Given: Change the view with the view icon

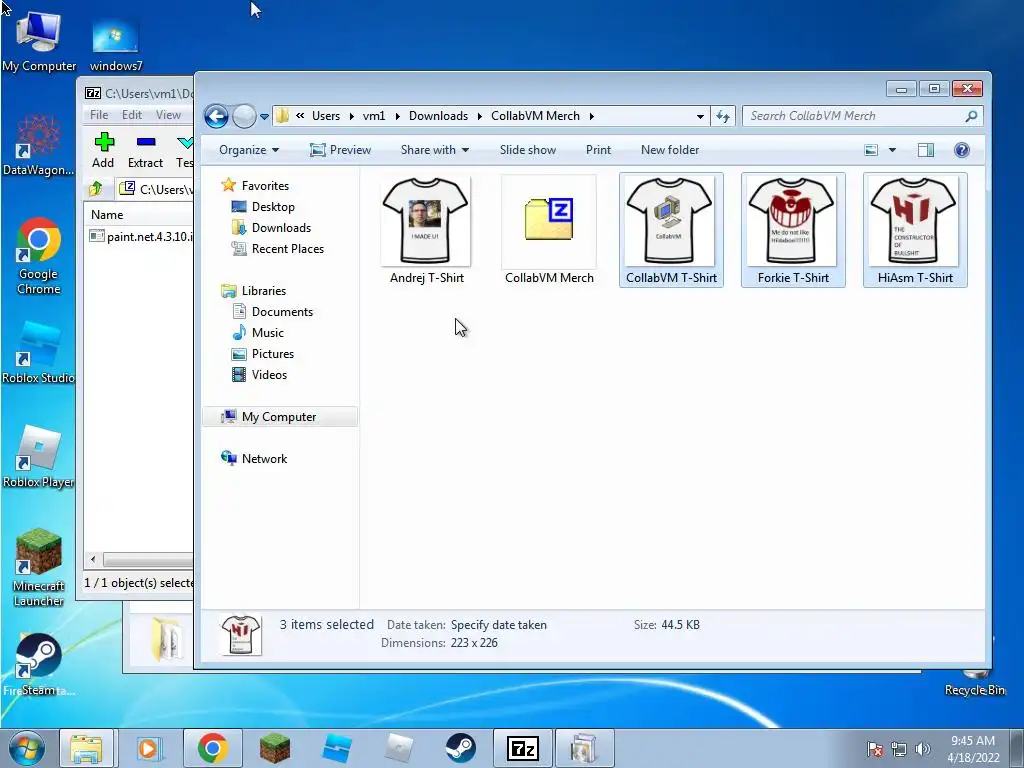Looking at the screenshot, I should [871, 150].
